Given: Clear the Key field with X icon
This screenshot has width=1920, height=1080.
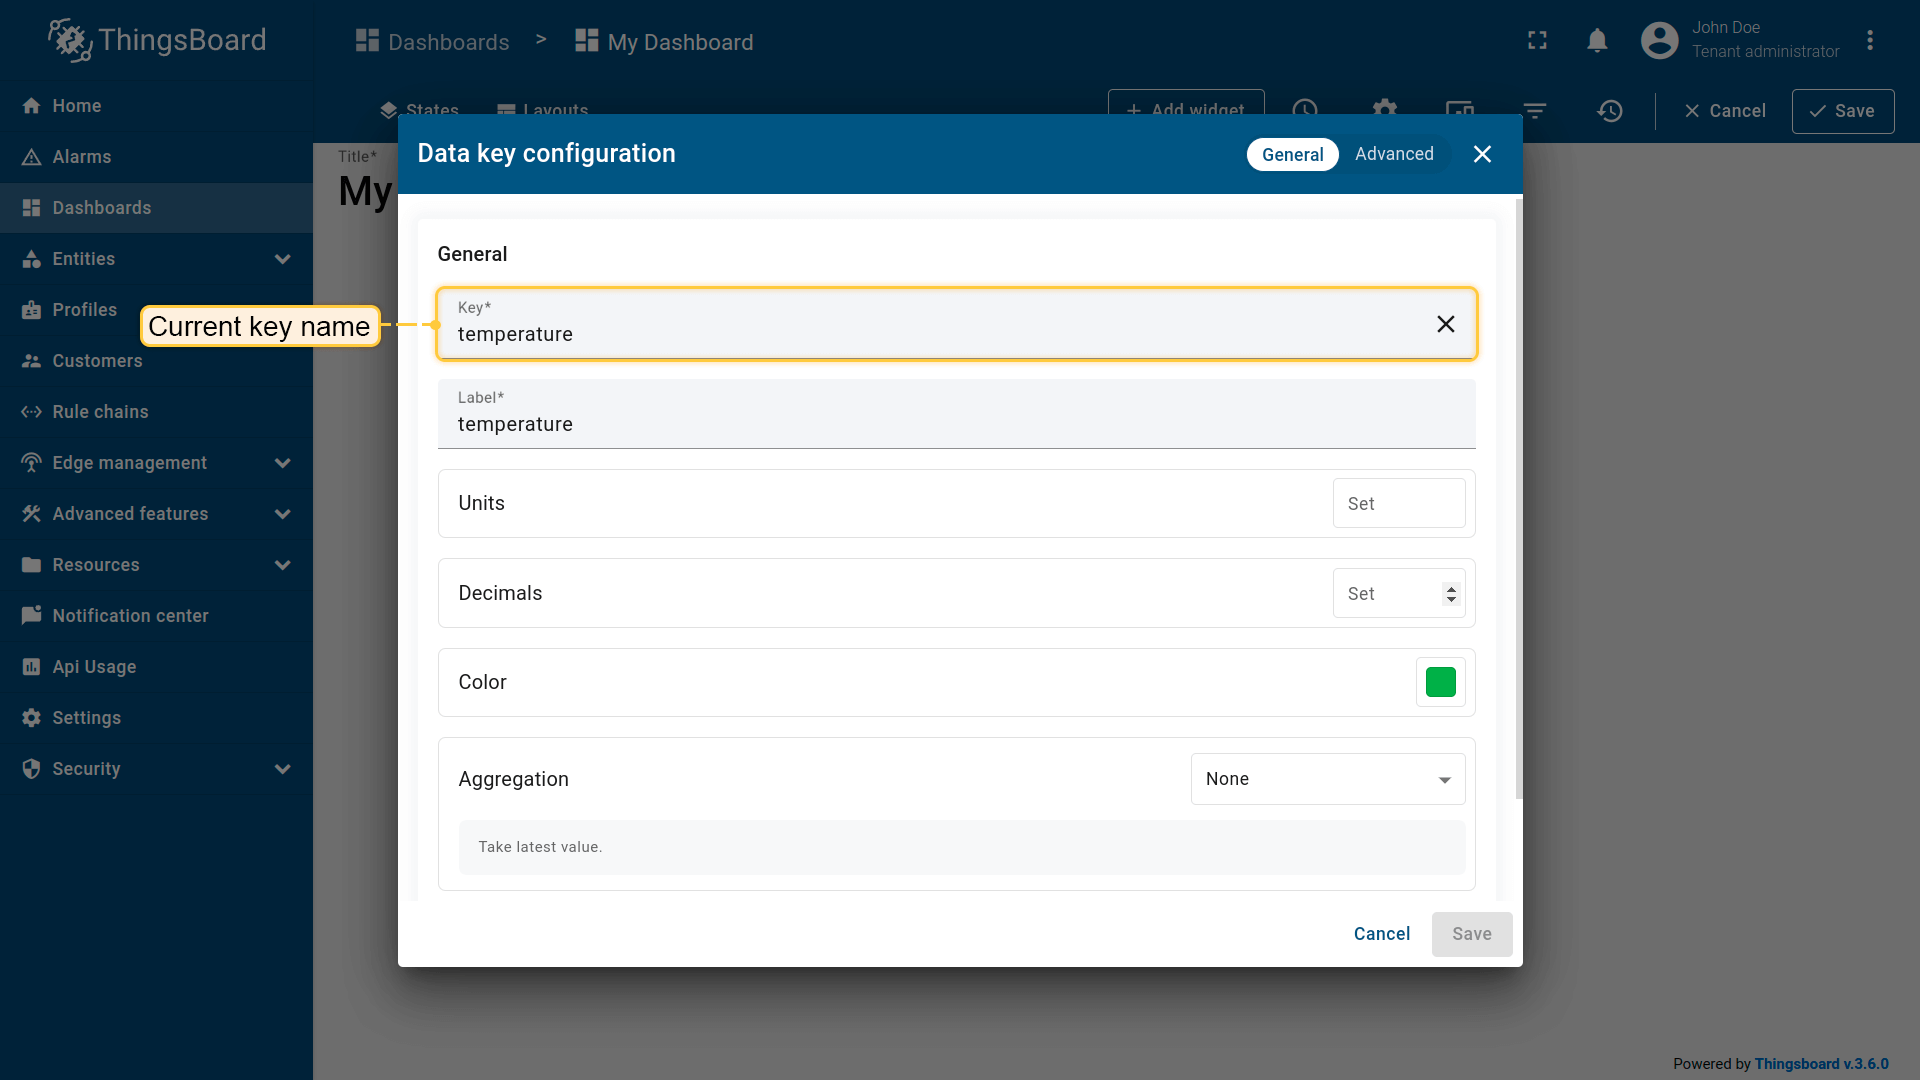Looking at the screenshot, I should pos(1445,324).
